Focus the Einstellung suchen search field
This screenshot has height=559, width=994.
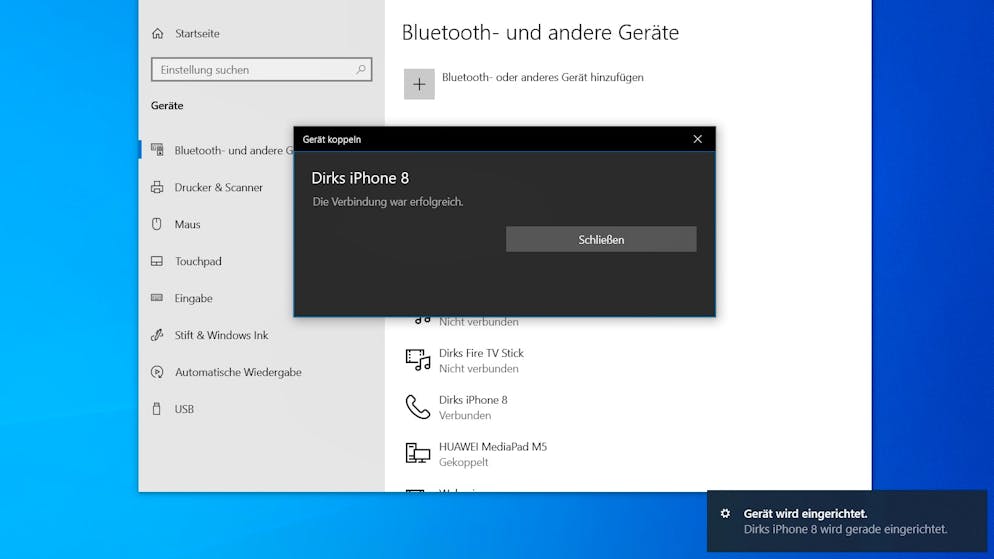tap(261, 70)
